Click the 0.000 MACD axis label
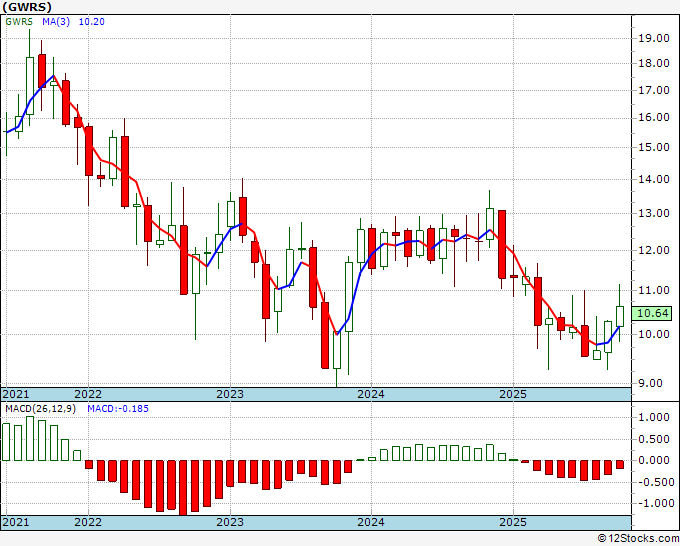This screenshot has width=680, height=546. 654,460
